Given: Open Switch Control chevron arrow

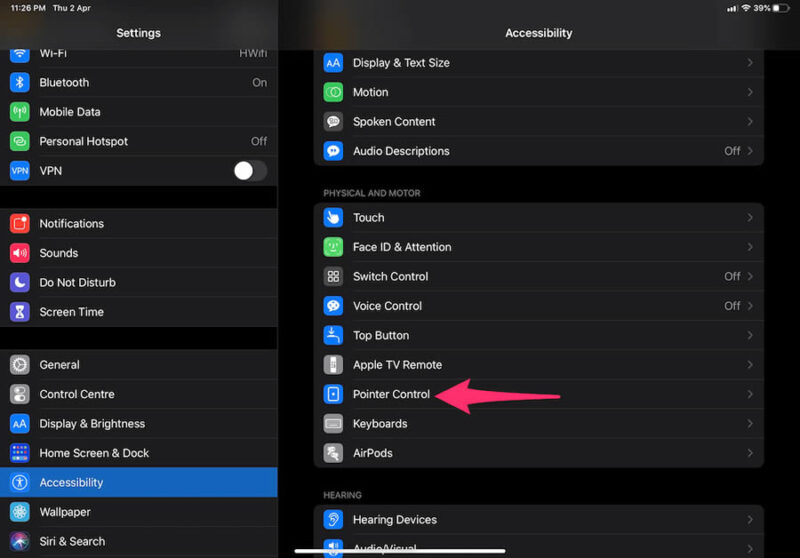Looking at the screenshot, I should pyautogui.click(x=750, y=276).
